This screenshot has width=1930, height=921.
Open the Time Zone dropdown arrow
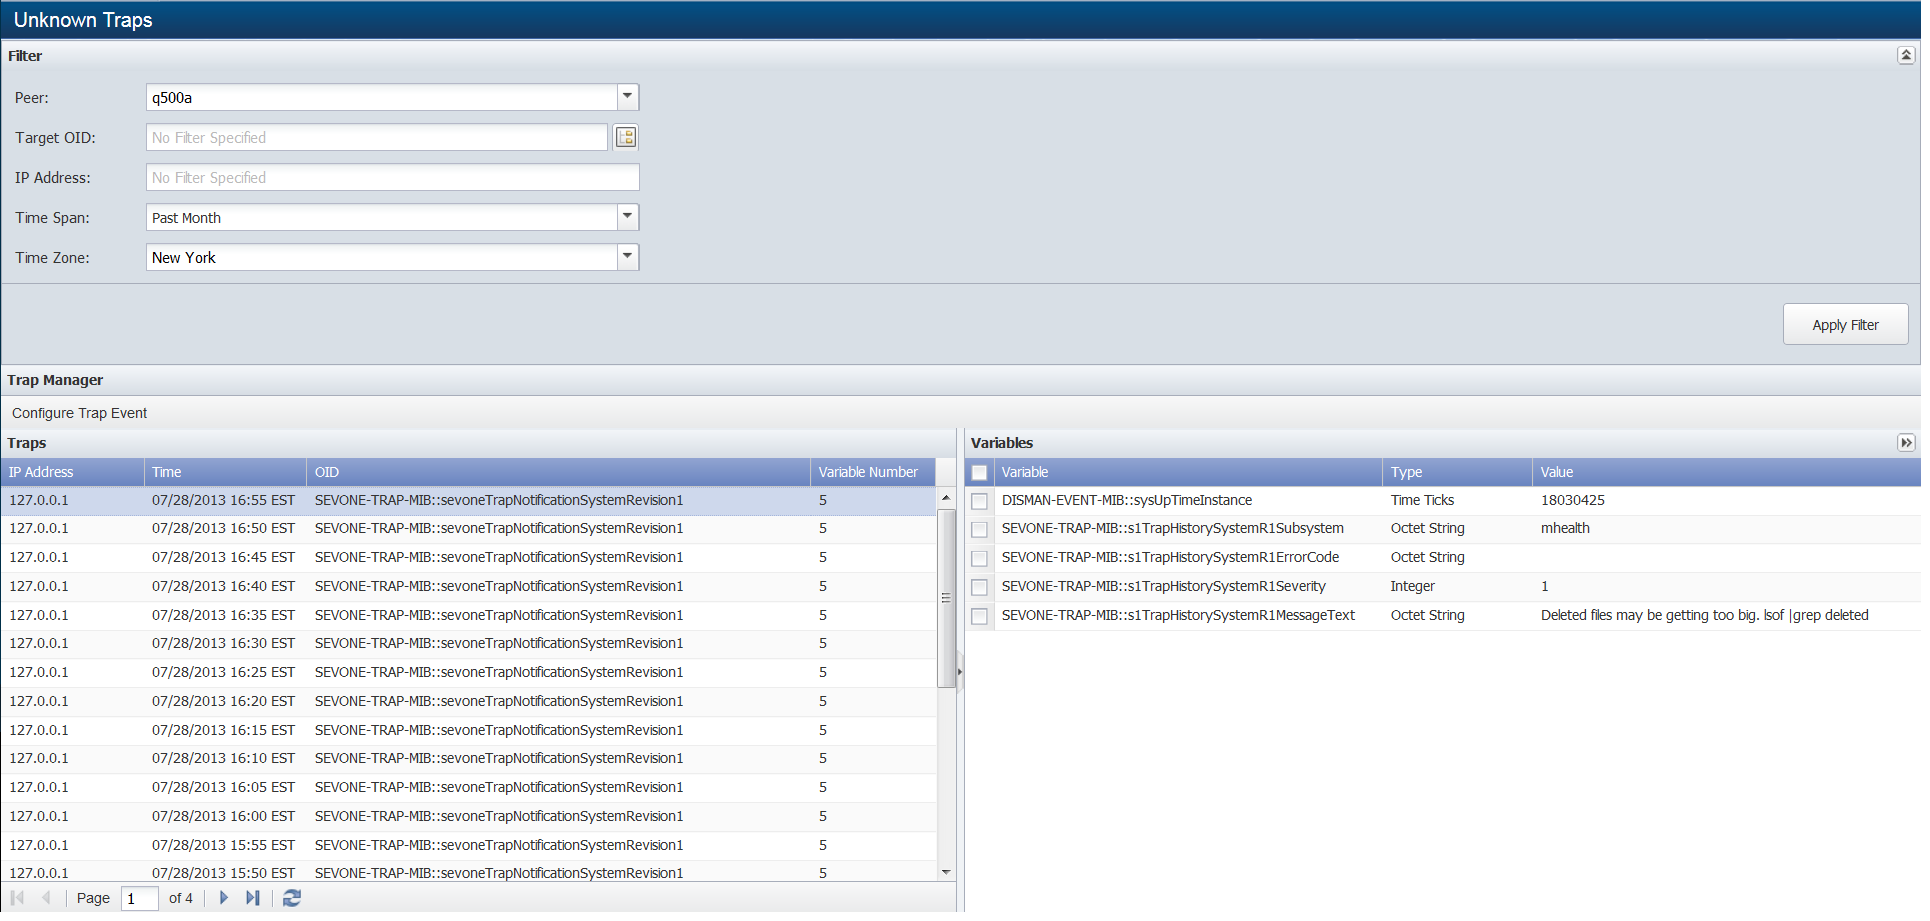click(627, 257)
